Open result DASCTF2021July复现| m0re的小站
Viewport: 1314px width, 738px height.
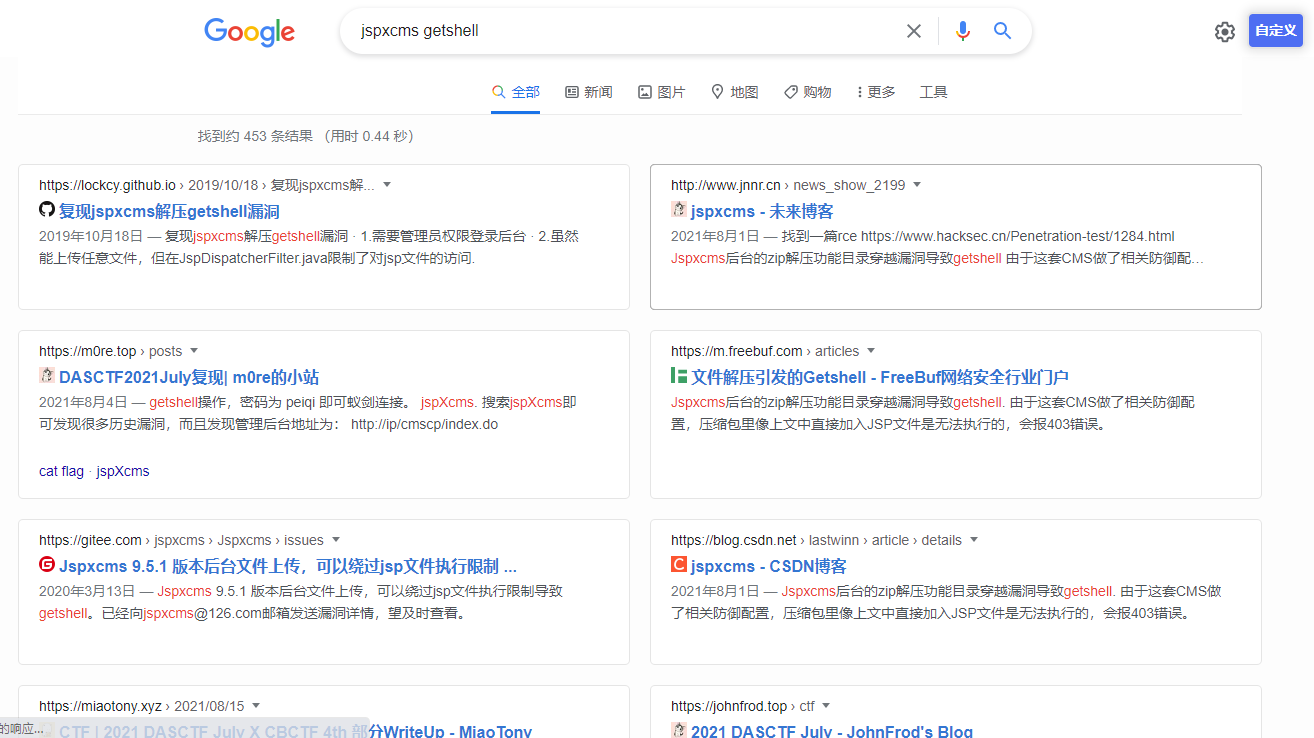pyautogui.click(x=189, y=377)
